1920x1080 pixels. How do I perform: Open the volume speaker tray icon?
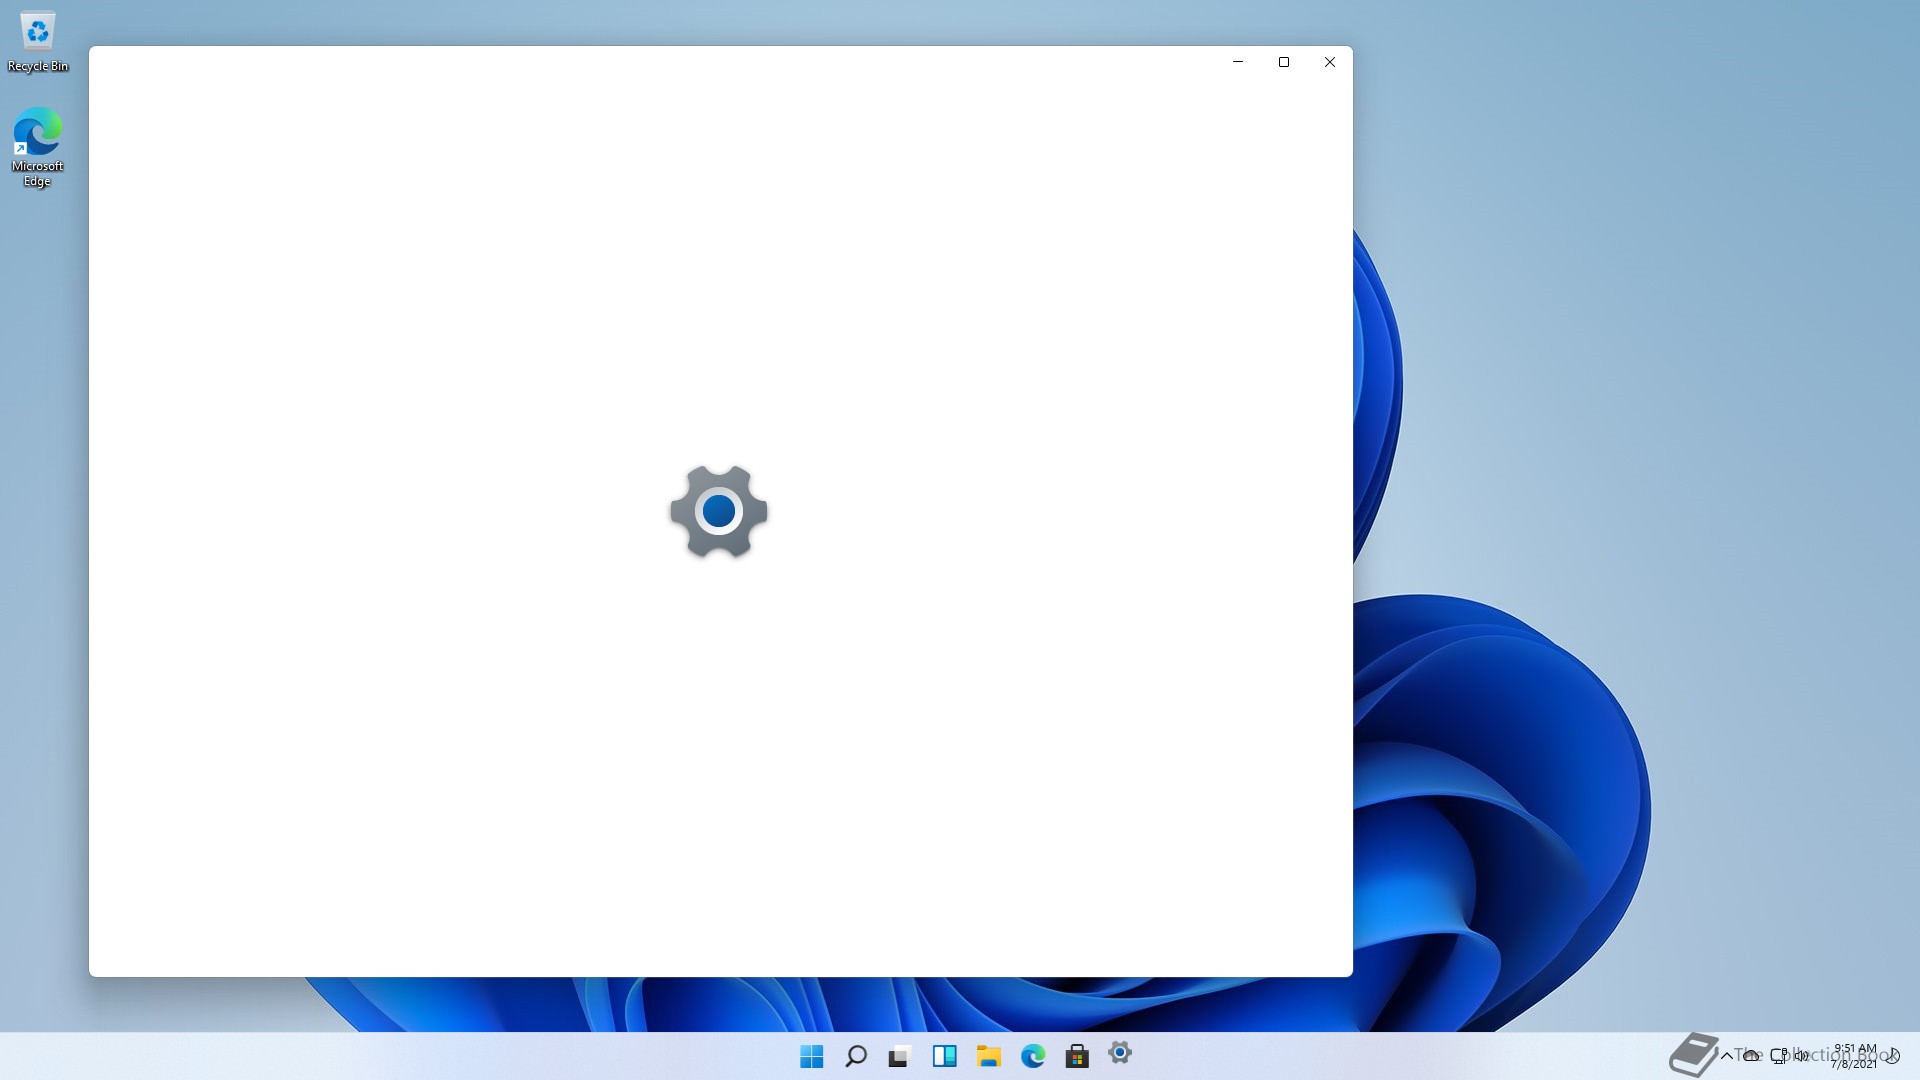pyautogui.click(x=1802, y=1056)
